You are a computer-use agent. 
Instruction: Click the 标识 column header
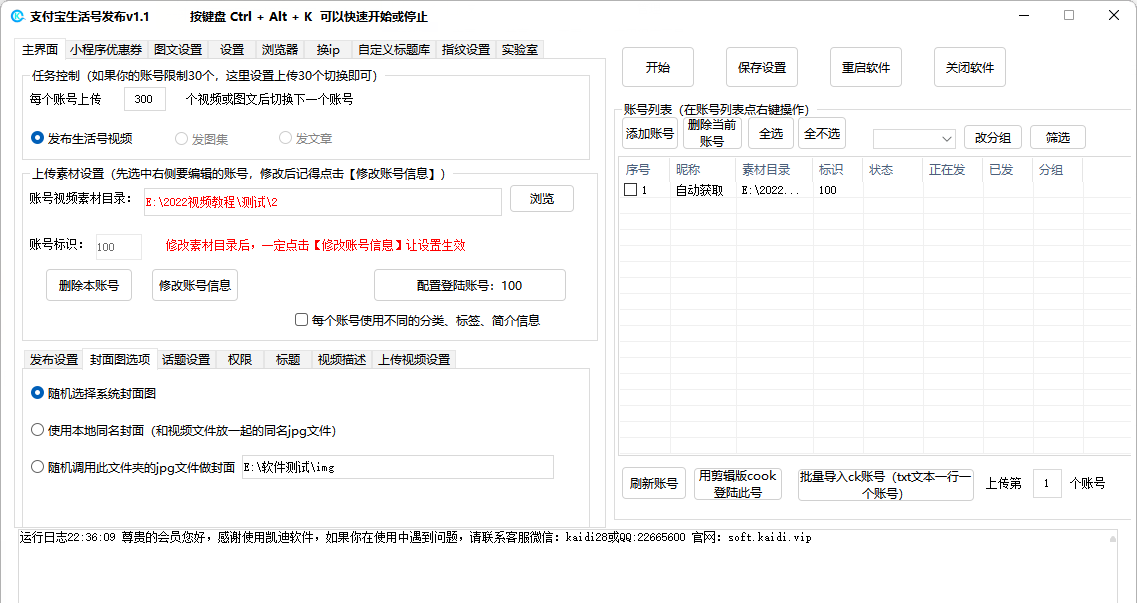(838, 170)
